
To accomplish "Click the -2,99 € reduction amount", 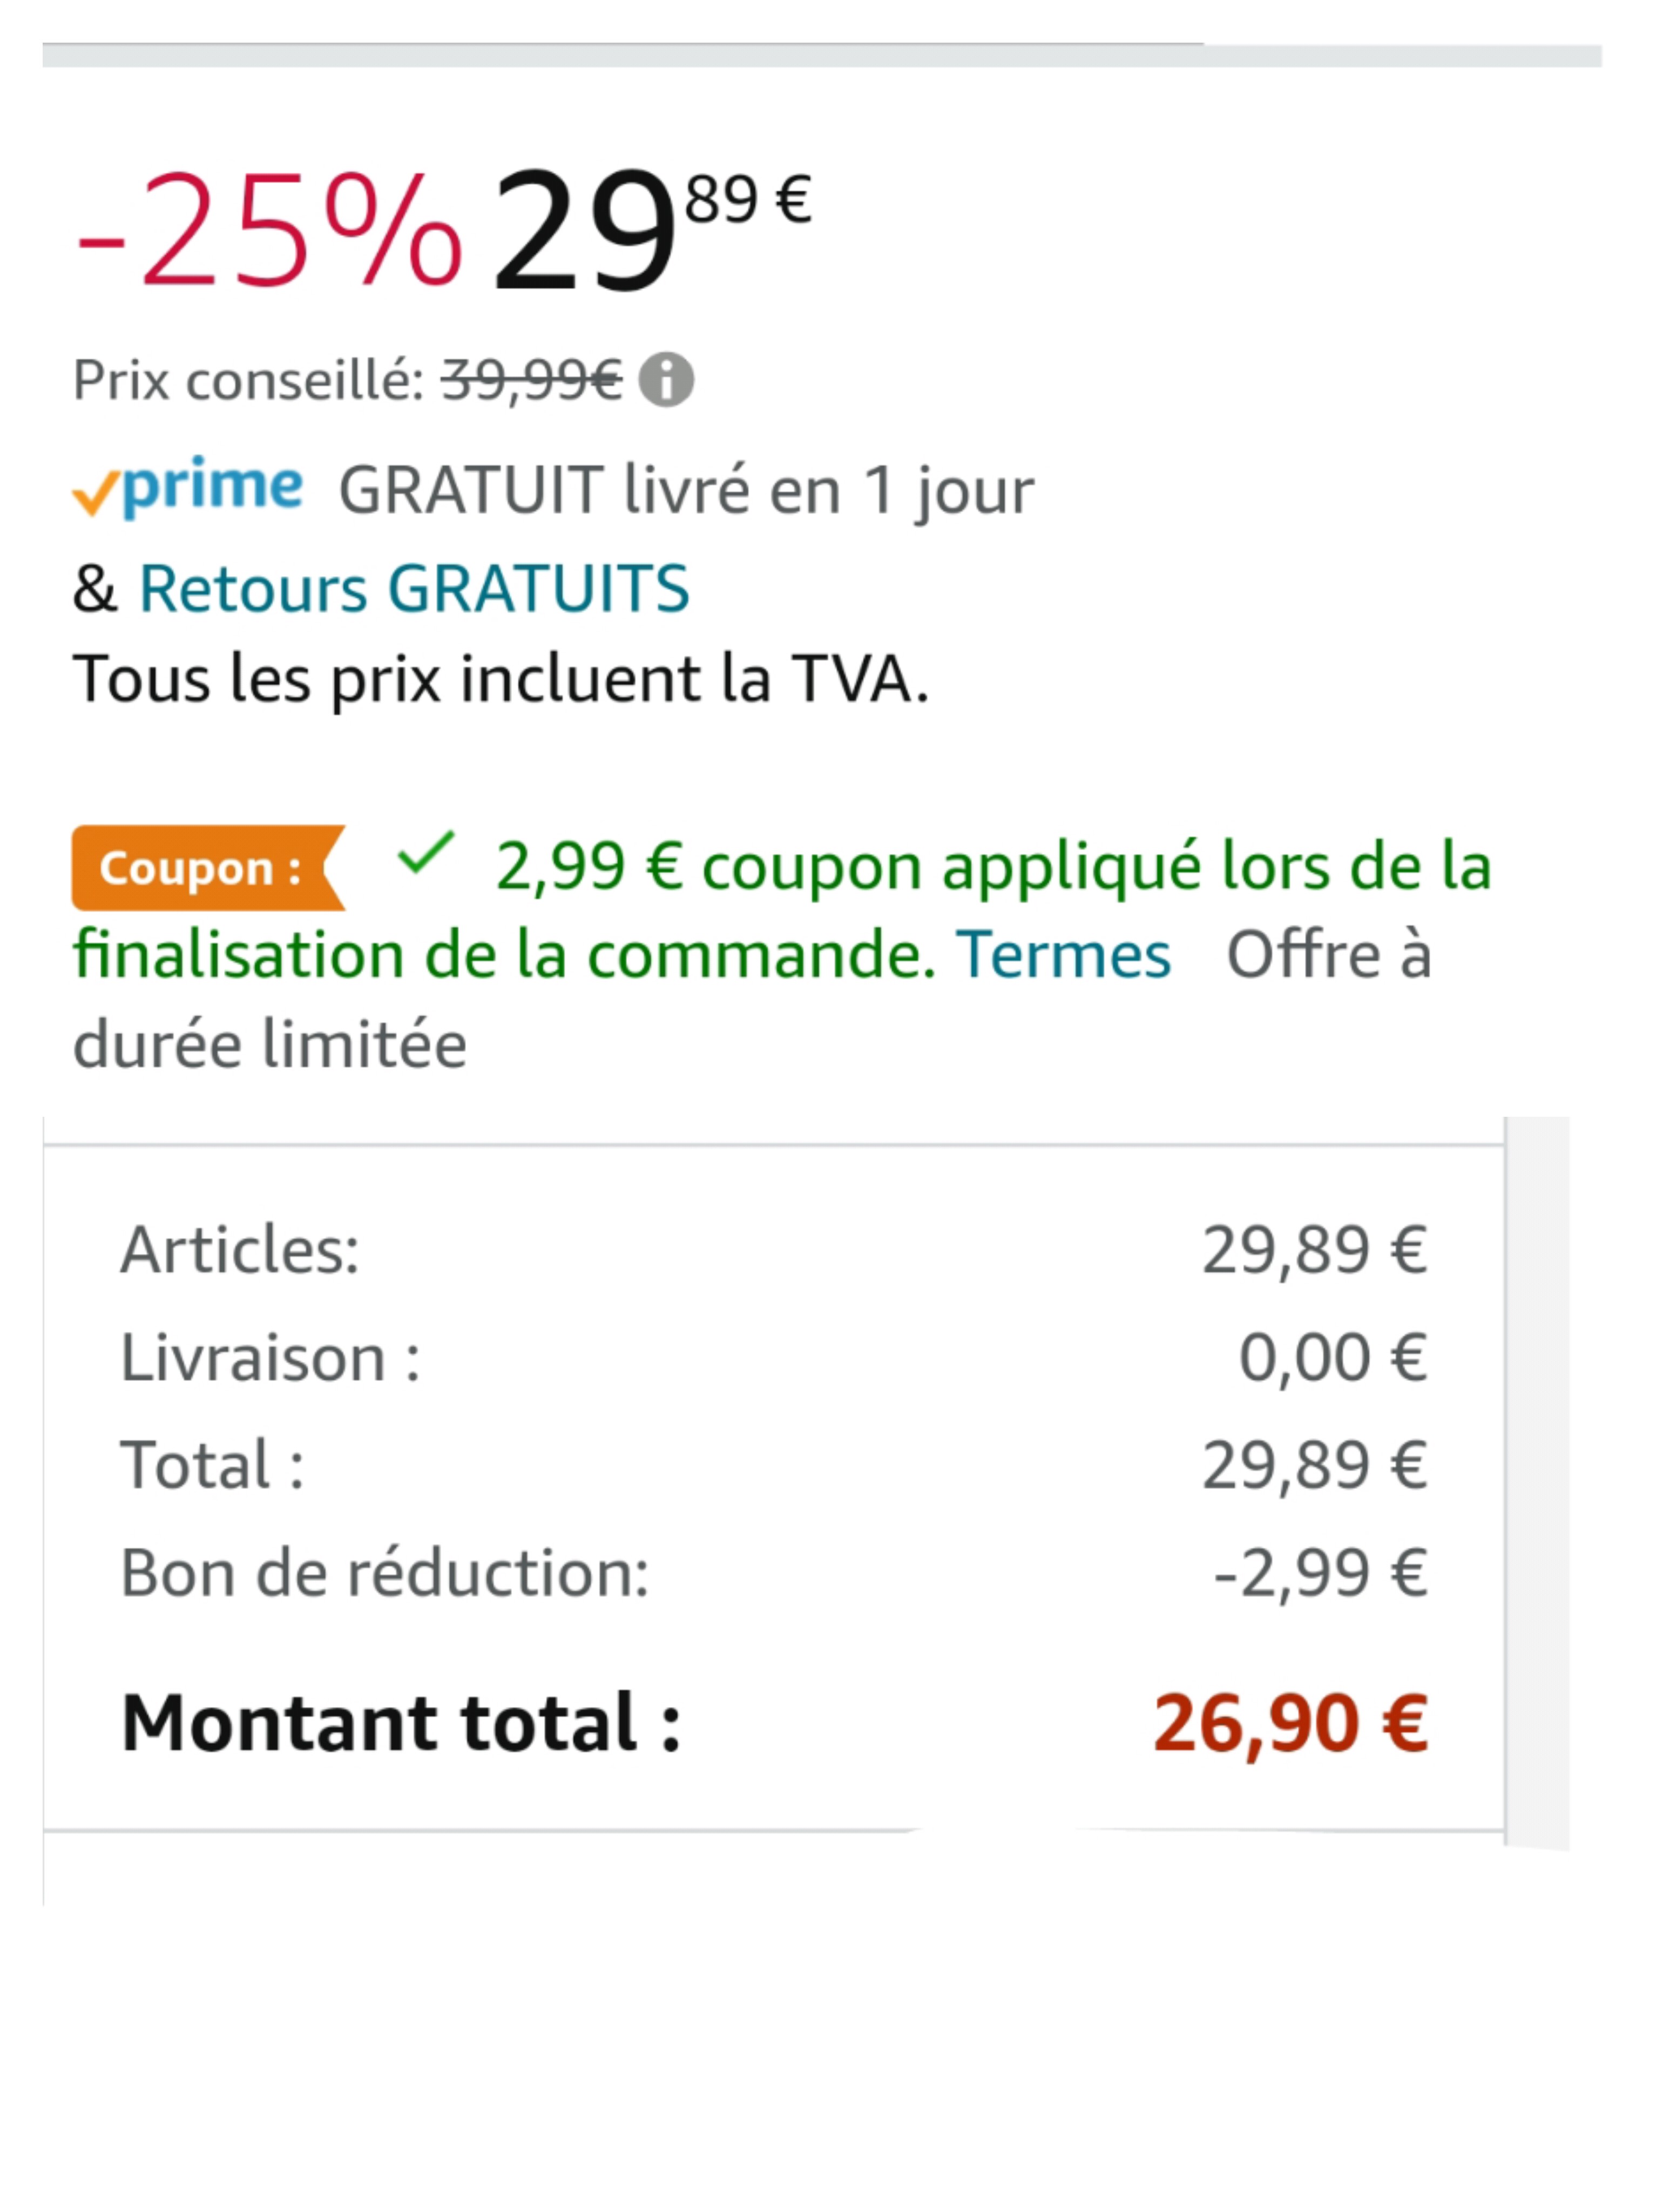I will pos(1320,1573).
